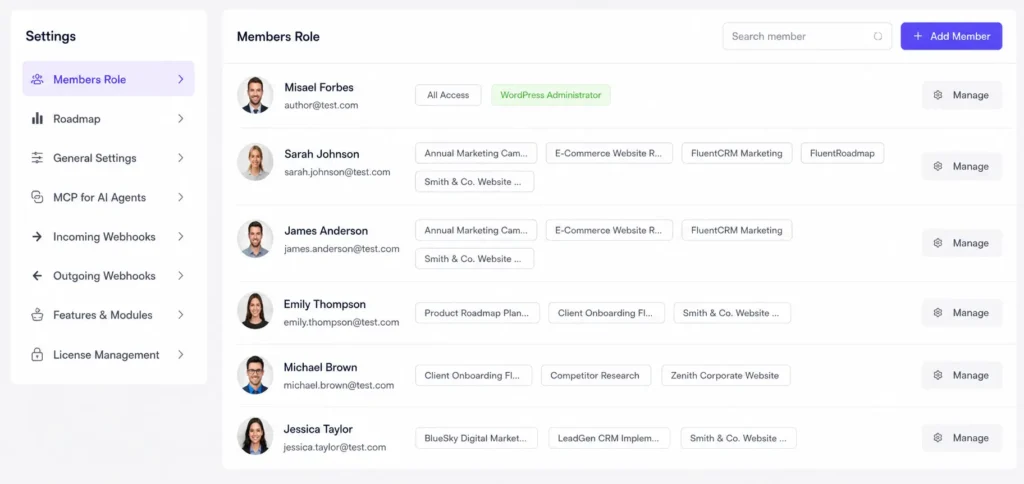
Task: Open Emily Thompson avatar photo
Action: (x=255, y=311)
